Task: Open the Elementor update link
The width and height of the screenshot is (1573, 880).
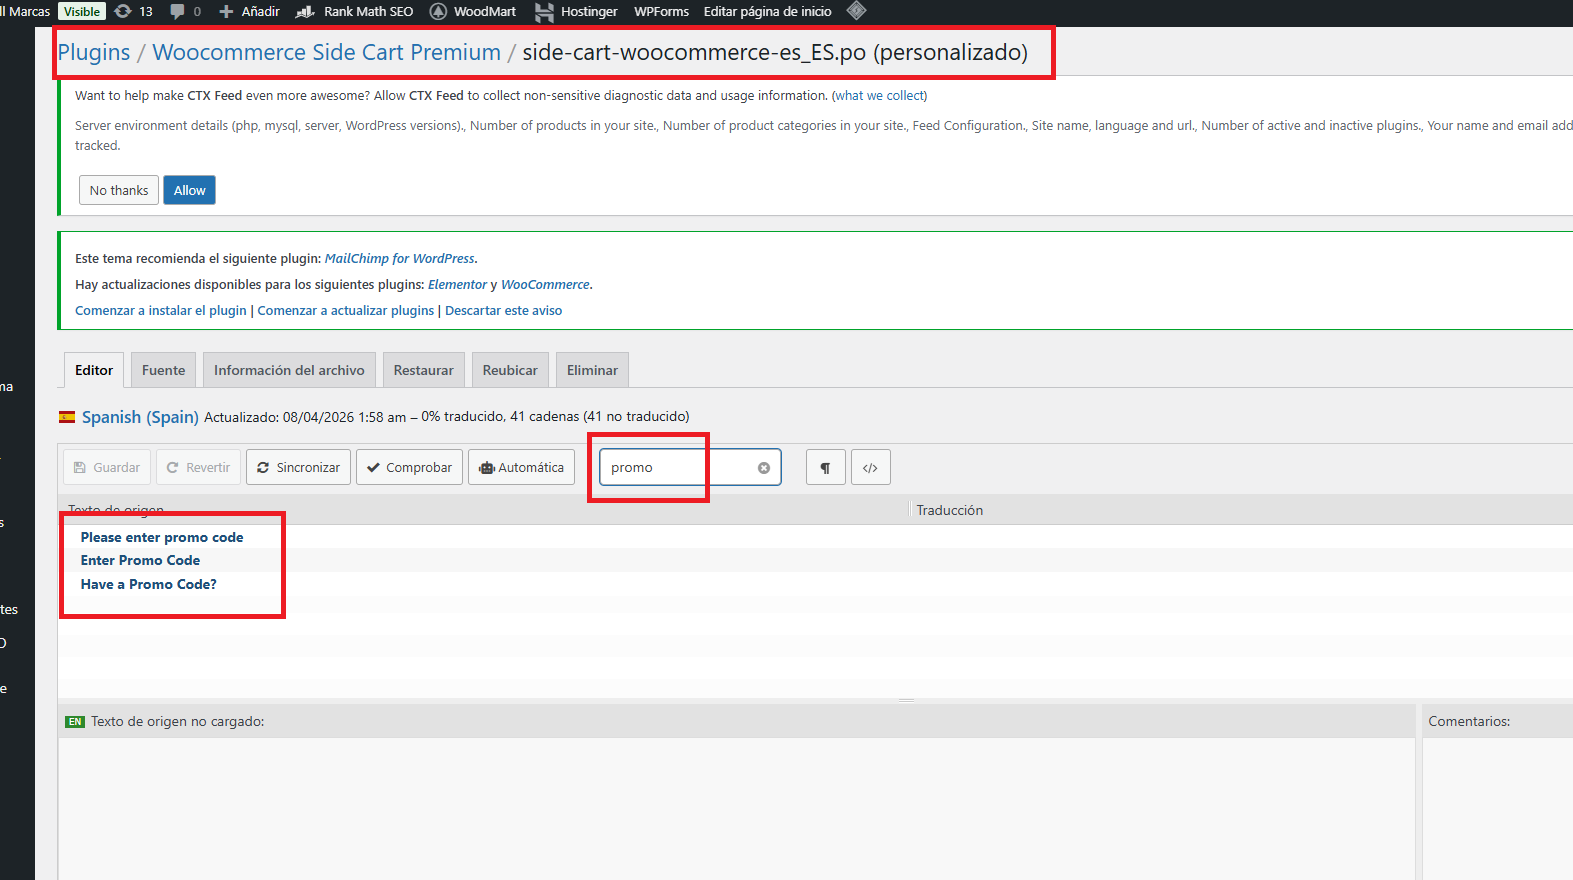Action: tap(457, 284)
